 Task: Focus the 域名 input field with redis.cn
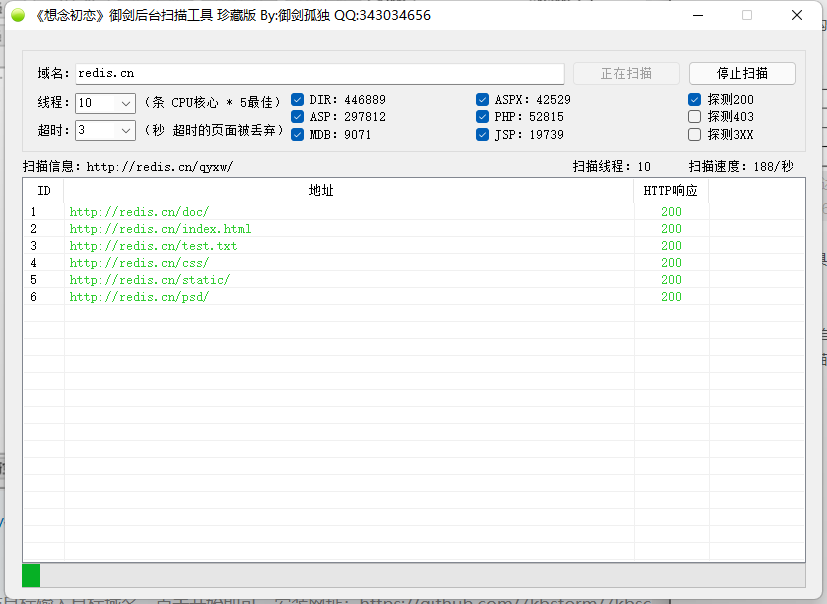pyautogui.click(x=320, y=73)
